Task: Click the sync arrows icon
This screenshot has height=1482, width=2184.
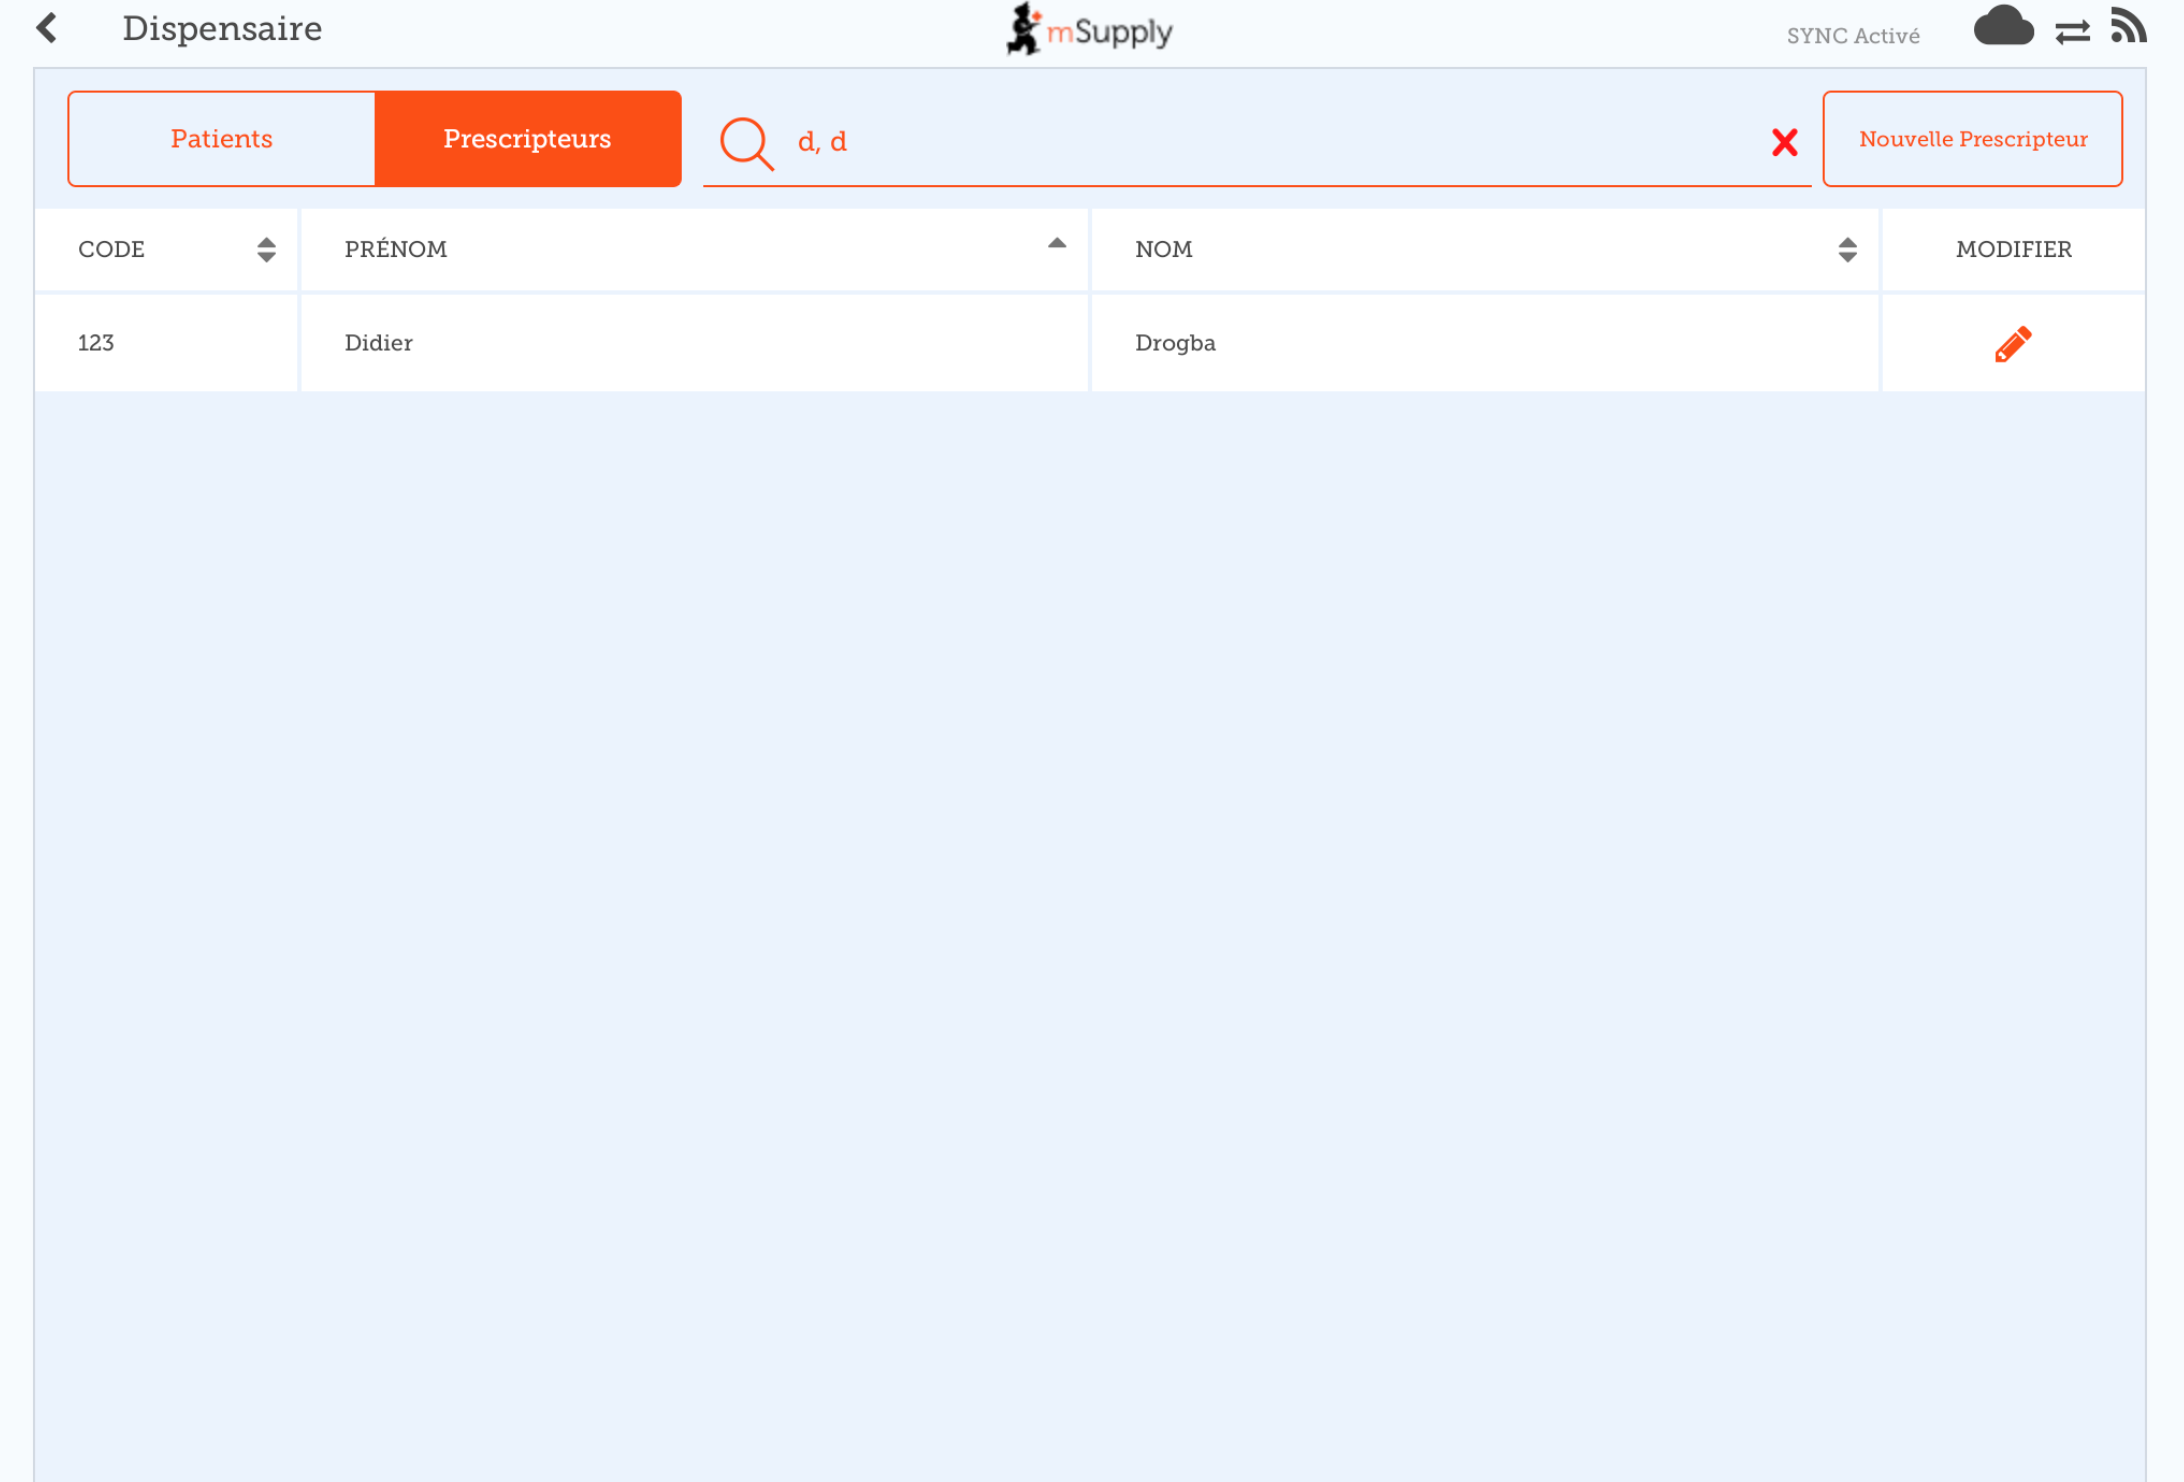Action: [x=2072, y=32]
